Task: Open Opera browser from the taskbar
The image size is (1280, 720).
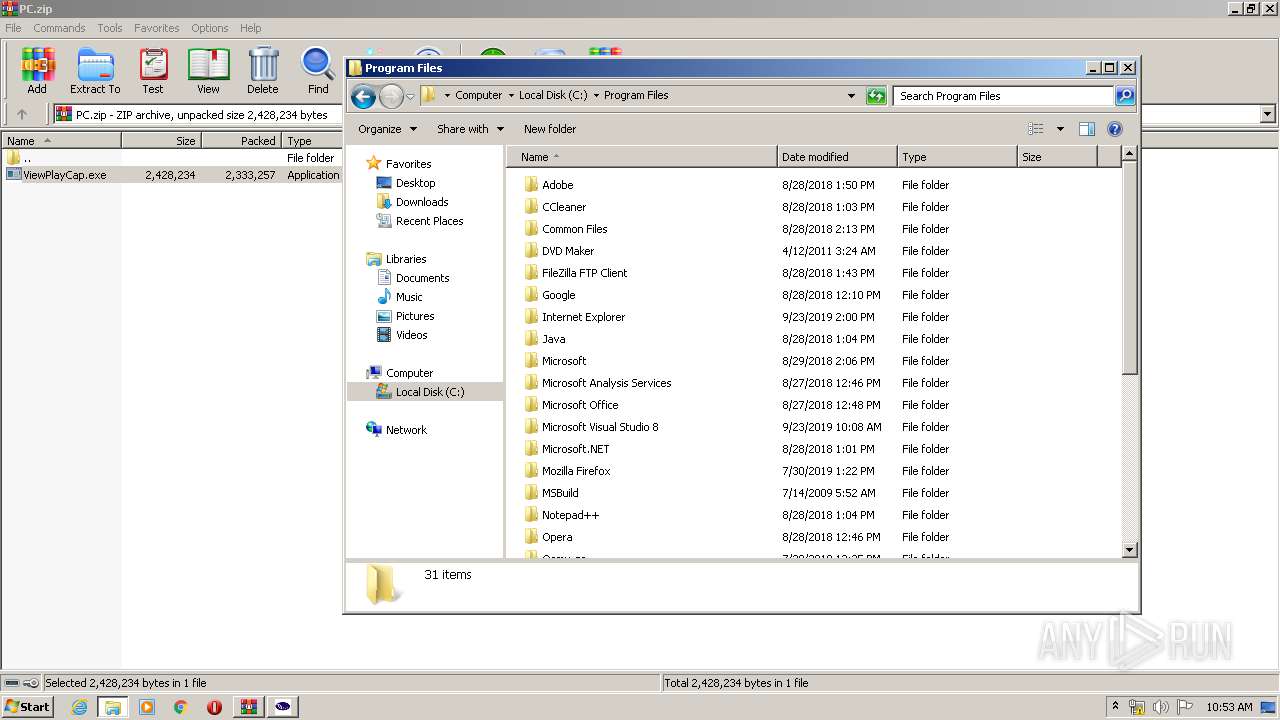Action: tap(214, 707)
